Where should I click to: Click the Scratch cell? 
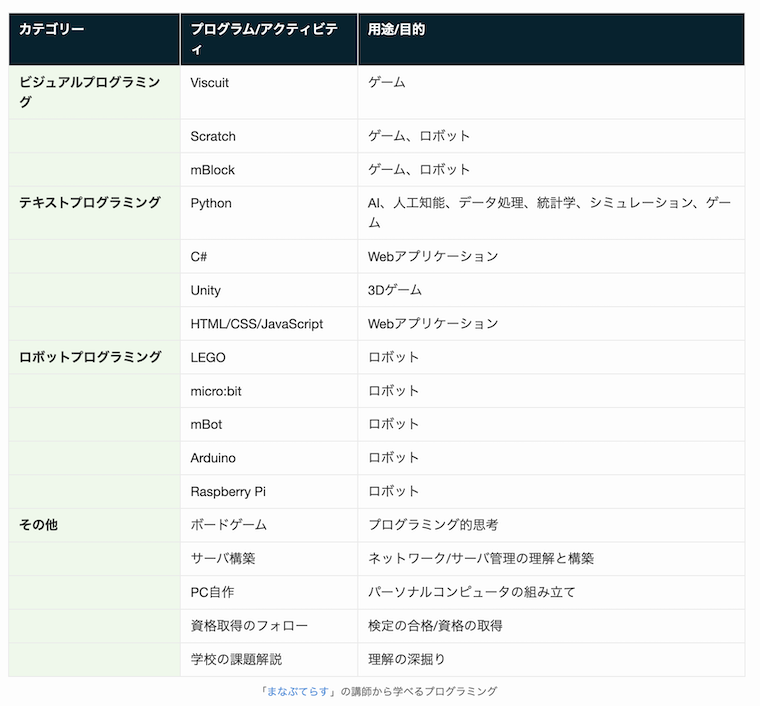(x=269, y=136)
